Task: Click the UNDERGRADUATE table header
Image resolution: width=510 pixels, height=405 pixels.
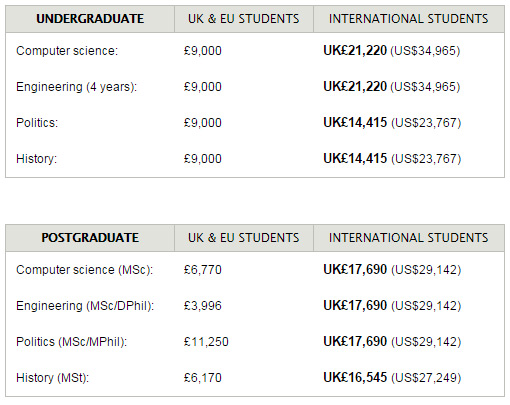Action: point(90,19)
